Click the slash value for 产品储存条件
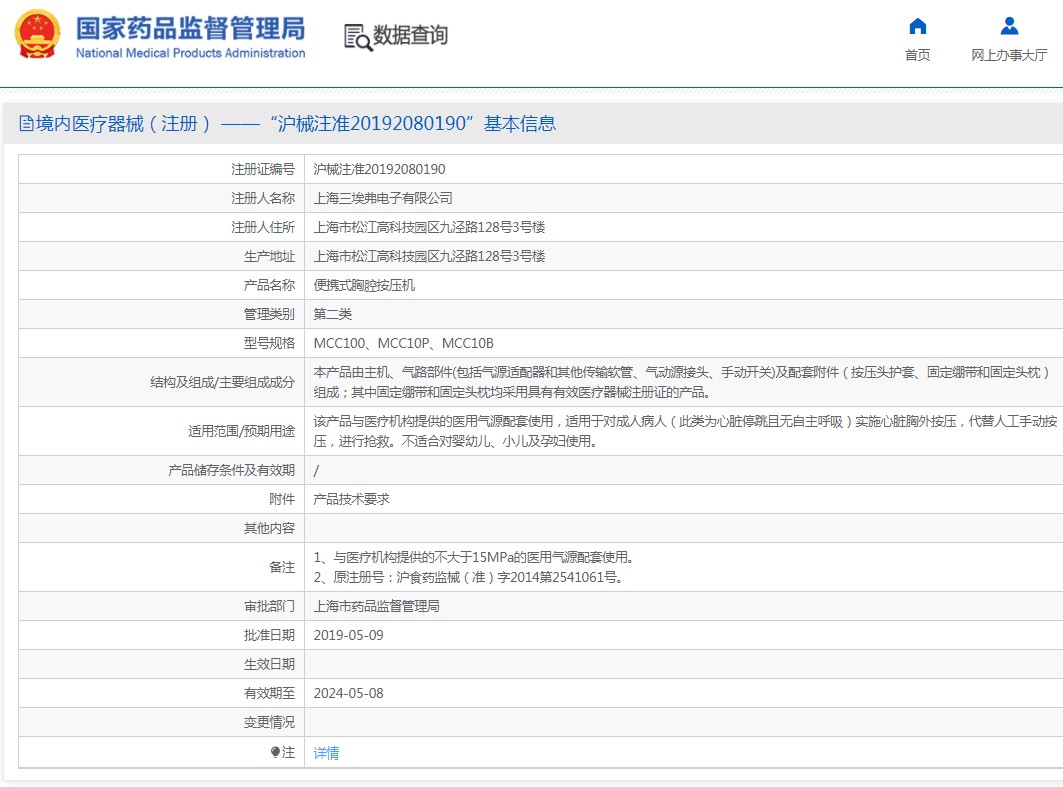Screen dimensions: 1063x787 pos(316,470)
